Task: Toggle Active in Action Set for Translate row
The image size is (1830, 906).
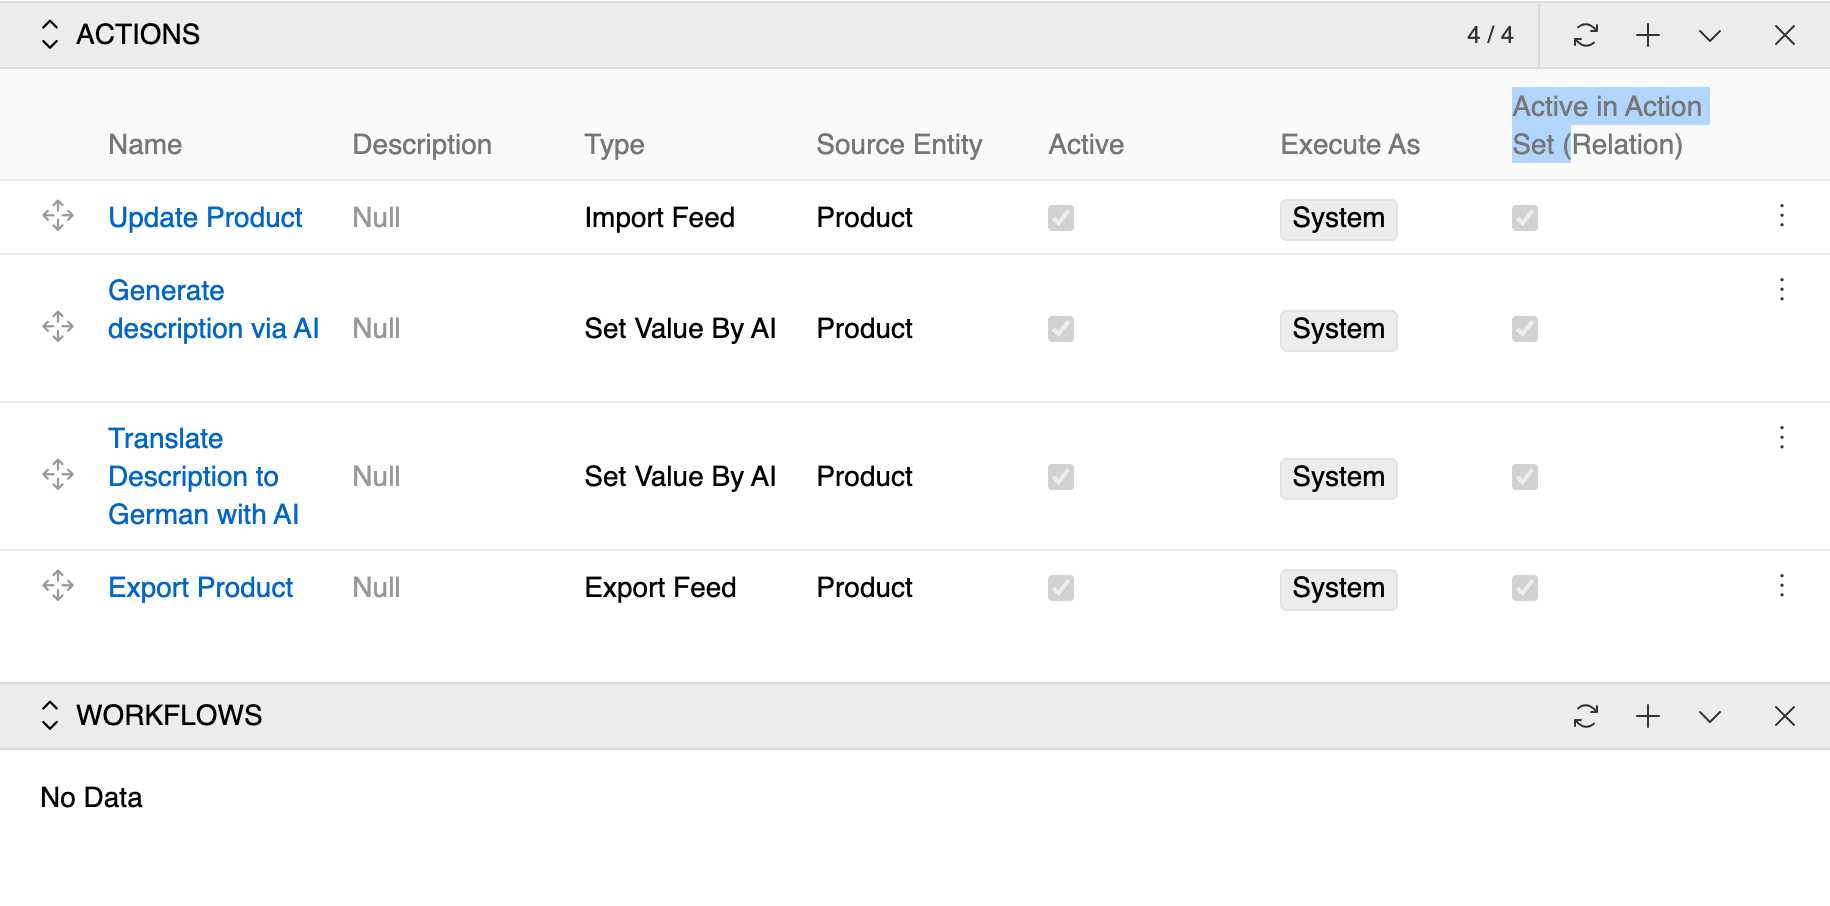Action: click(x=1524, y=477)
